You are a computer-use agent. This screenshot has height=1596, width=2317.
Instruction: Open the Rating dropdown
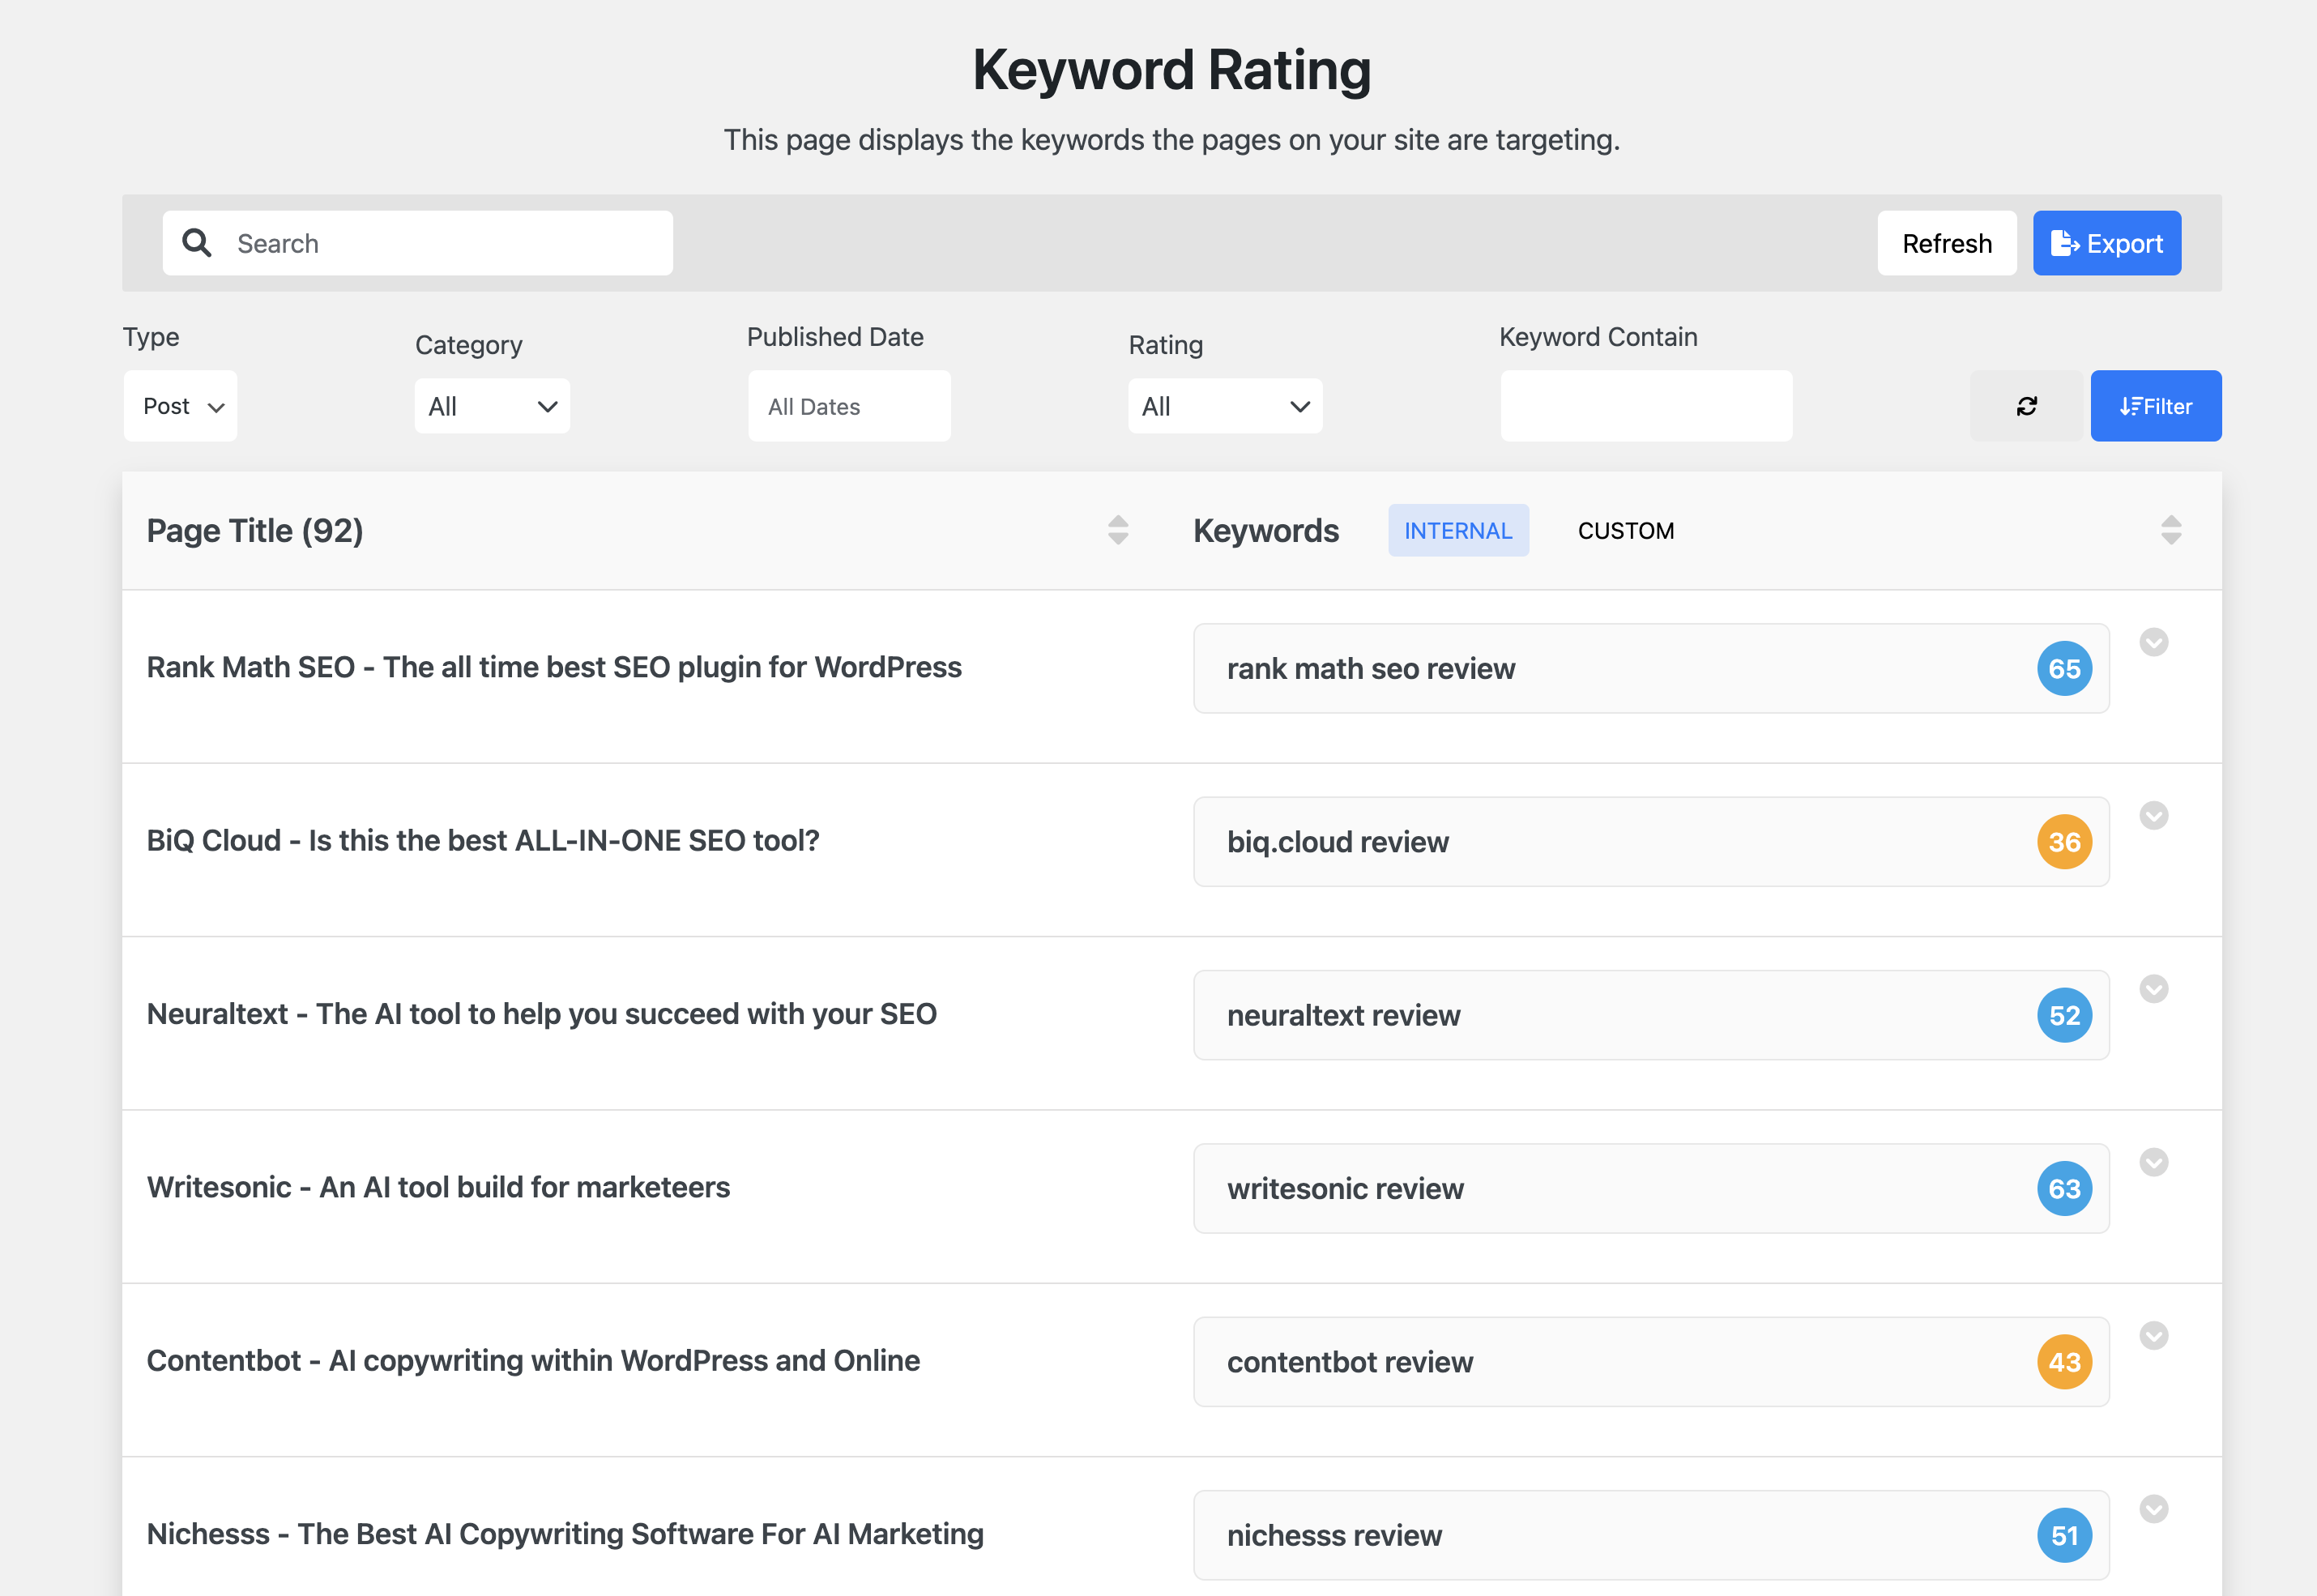point(1225,406)
